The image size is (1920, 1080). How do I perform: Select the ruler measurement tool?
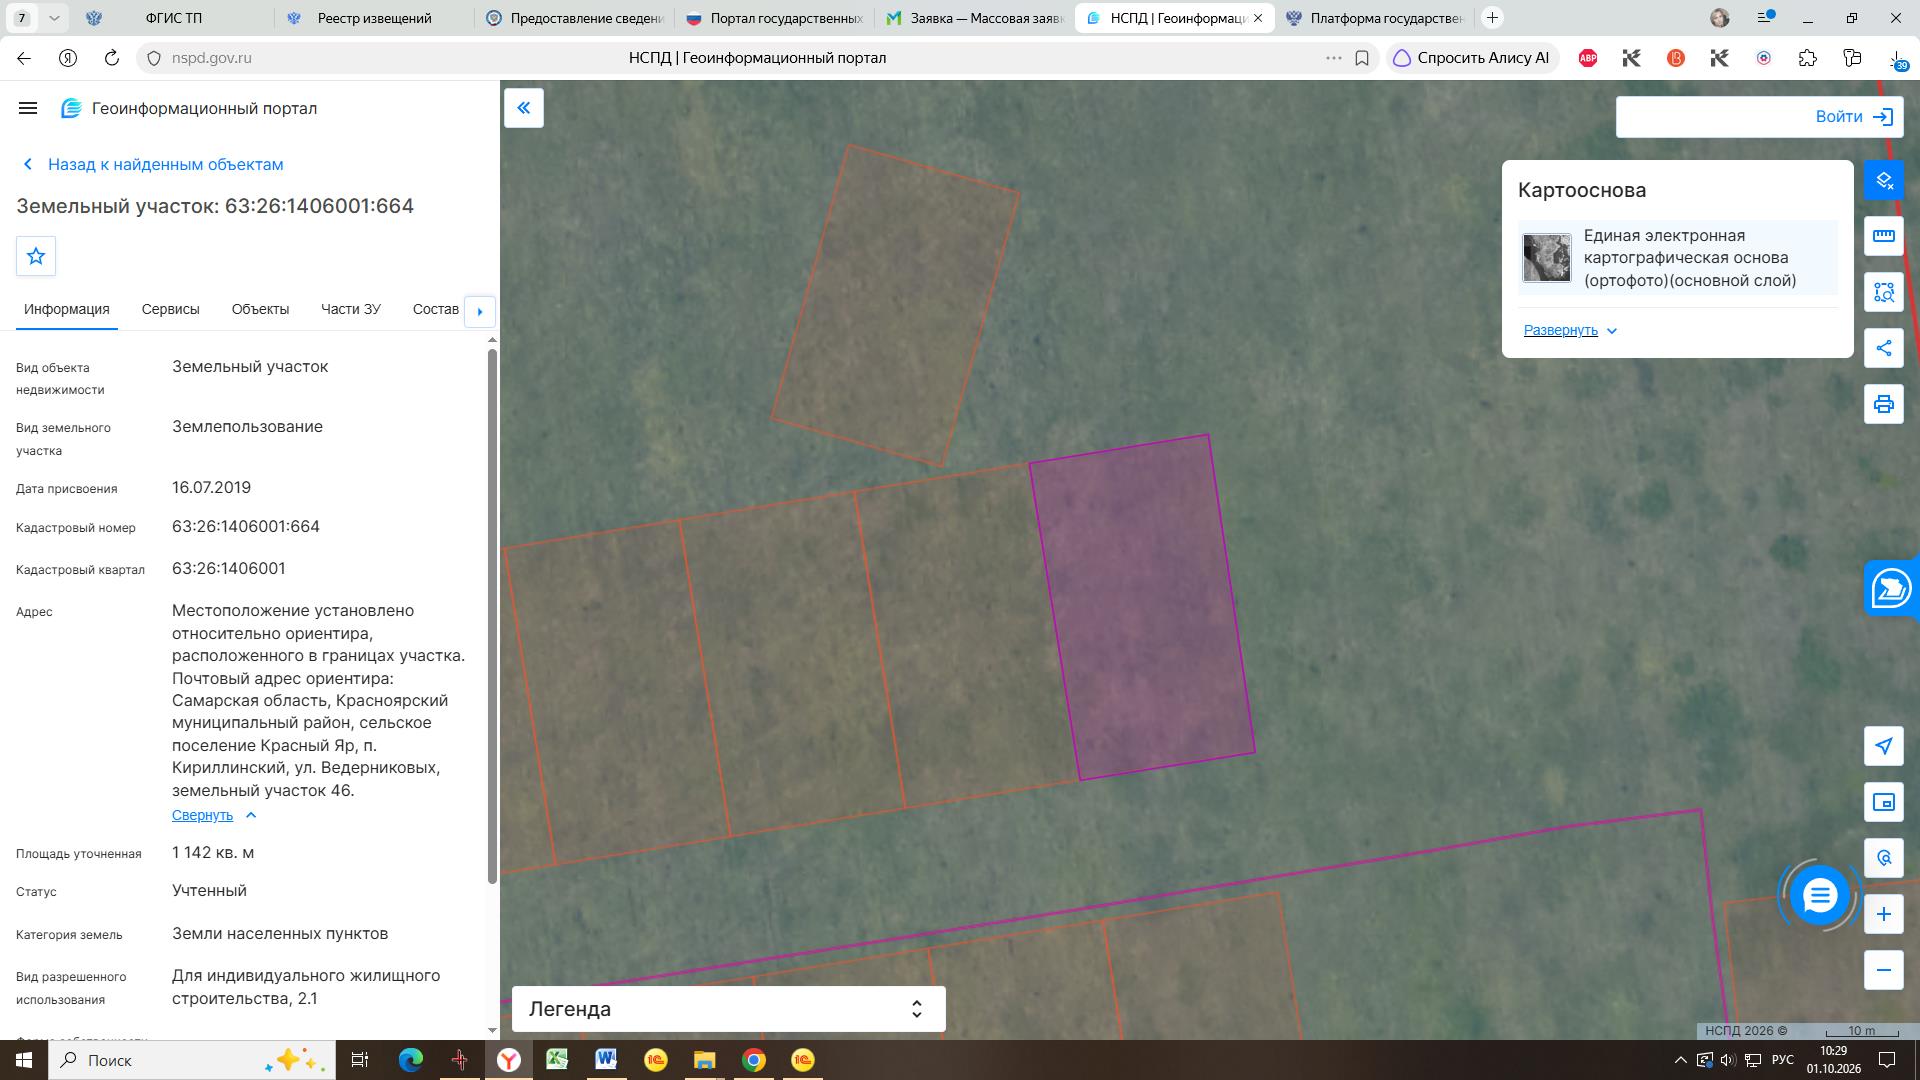click(x=1884, y=236)
